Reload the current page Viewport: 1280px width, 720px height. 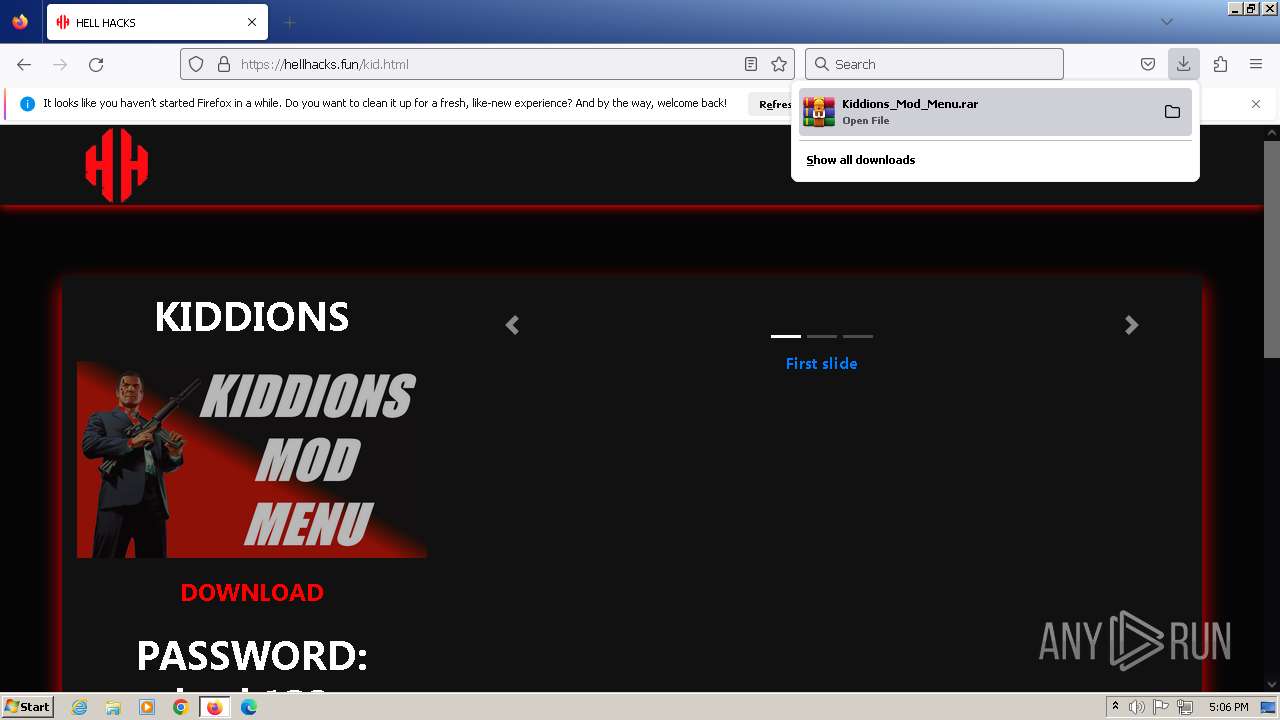point(96,64)
